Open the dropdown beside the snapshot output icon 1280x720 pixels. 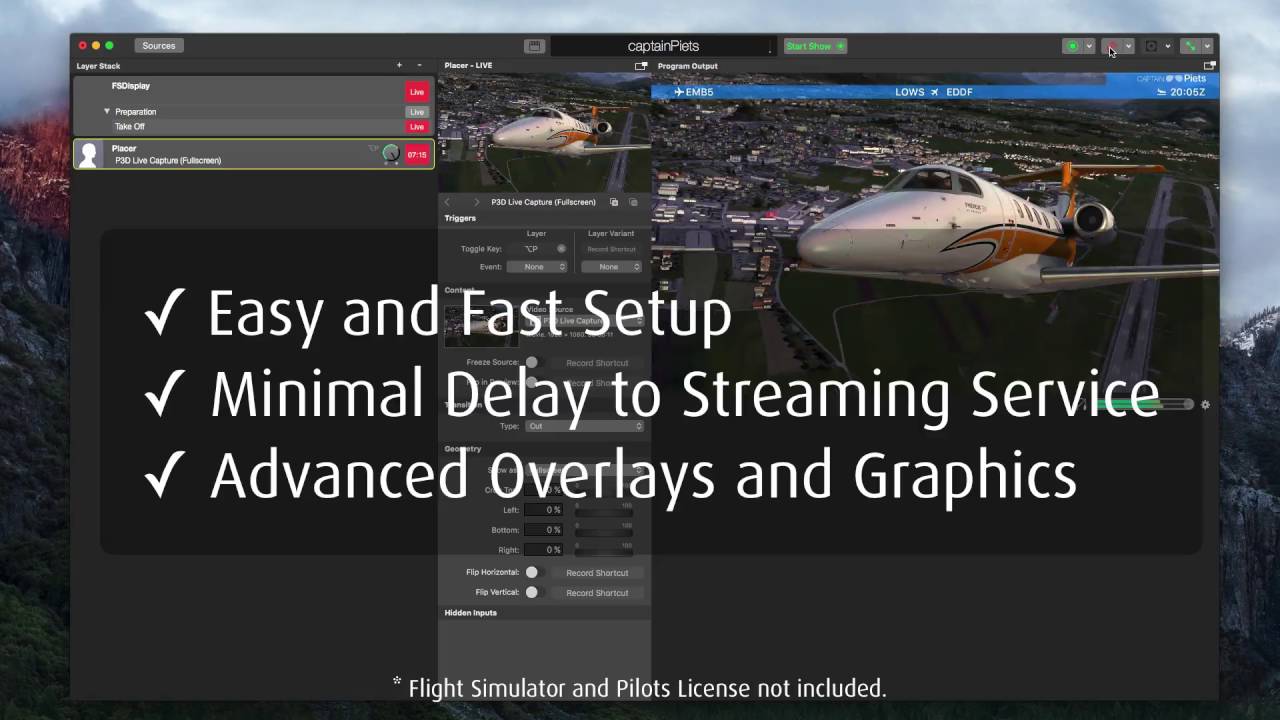[1167, 46]
